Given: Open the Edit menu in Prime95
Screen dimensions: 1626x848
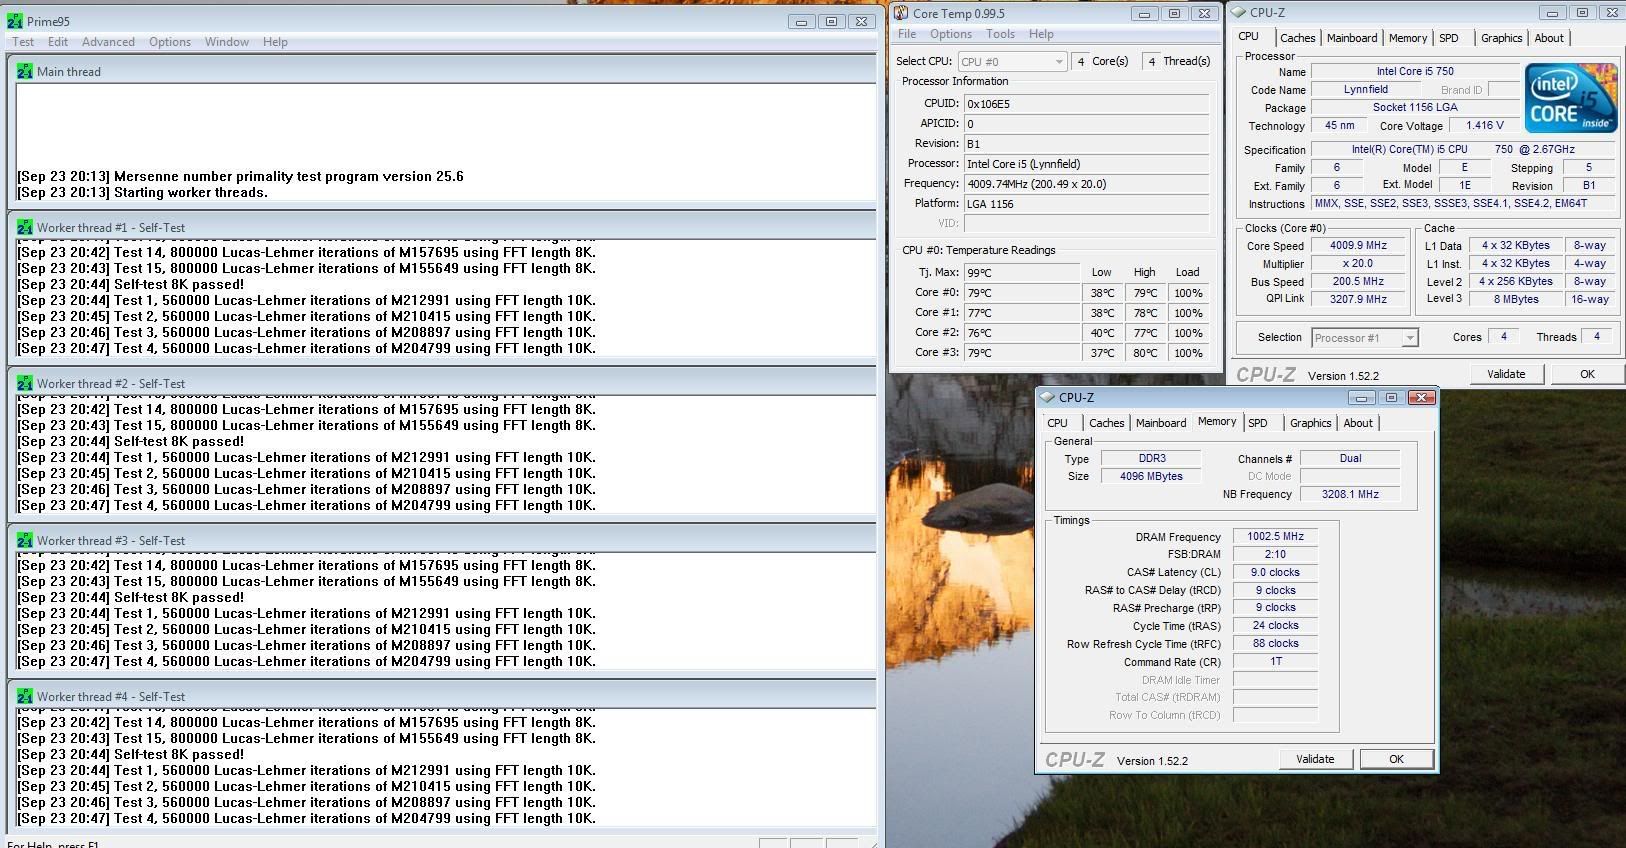Looking at the screenshot, I should (x=58, y=42).
